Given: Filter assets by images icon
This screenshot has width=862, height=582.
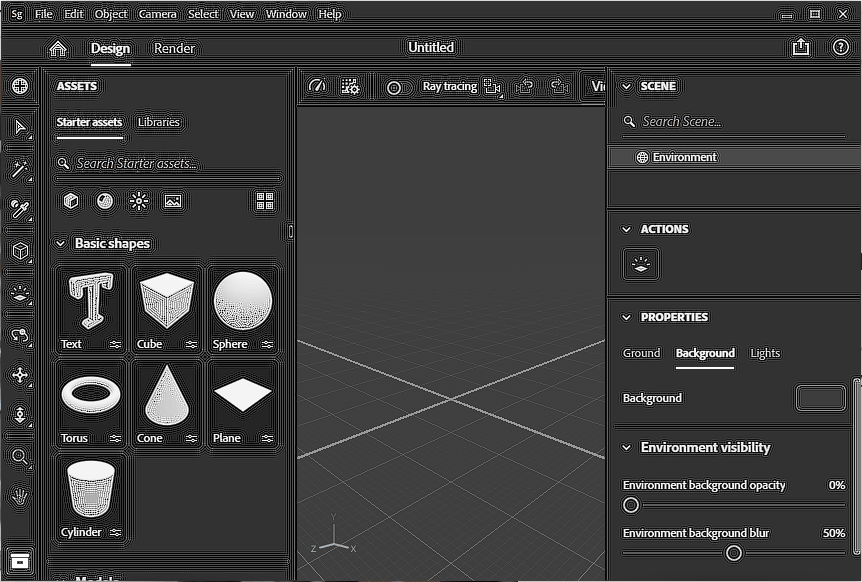Looking at the screenshot, I should coord(173,201).
